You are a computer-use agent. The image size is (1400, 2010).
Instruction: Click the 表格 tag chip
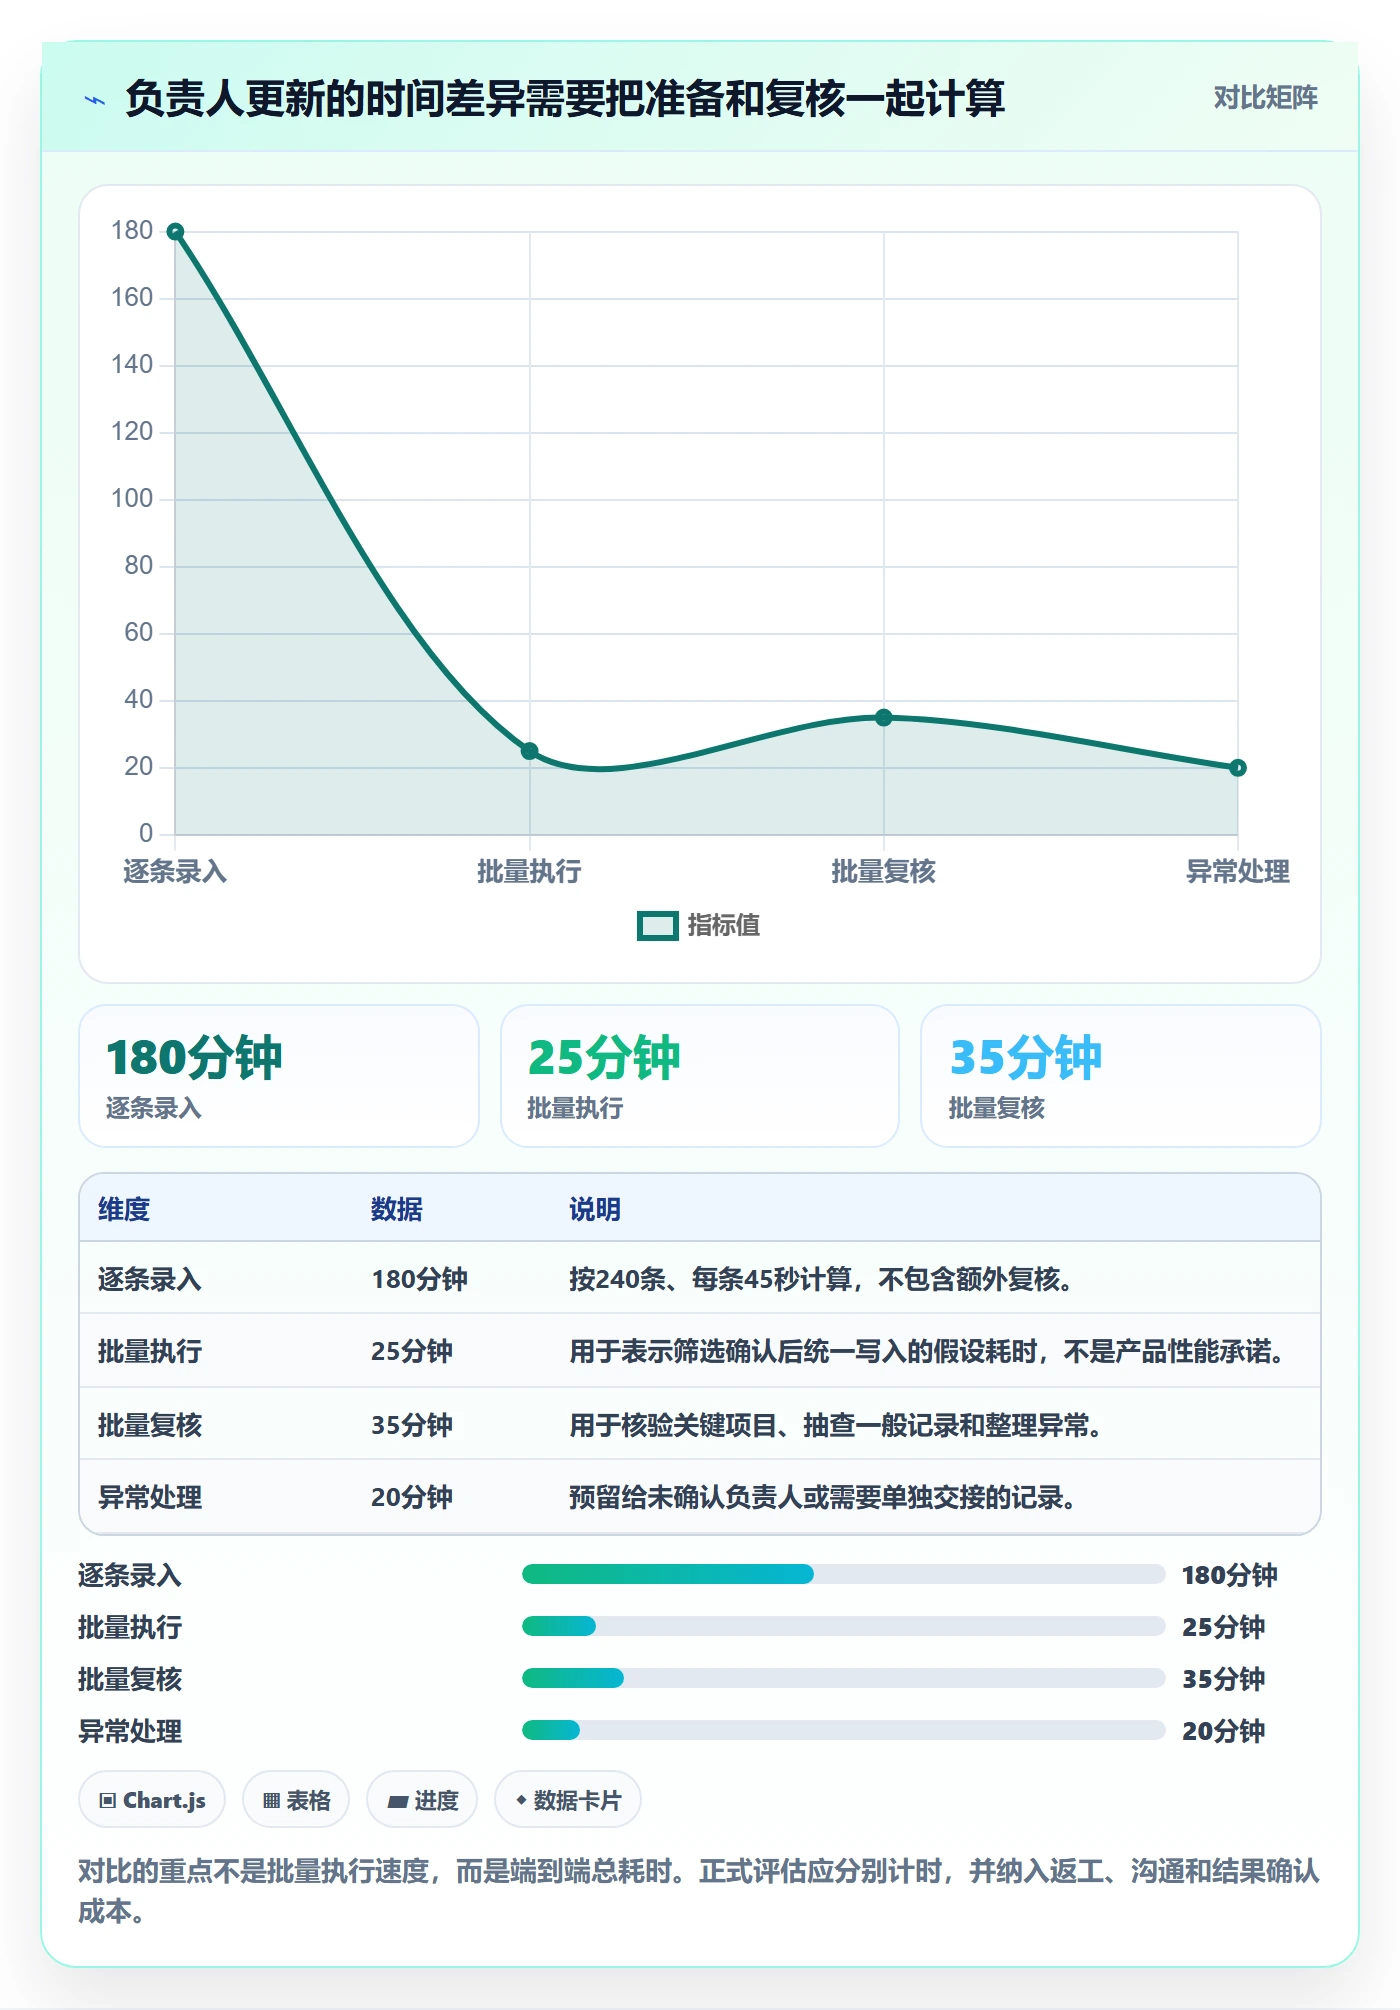coord(296,1800)
